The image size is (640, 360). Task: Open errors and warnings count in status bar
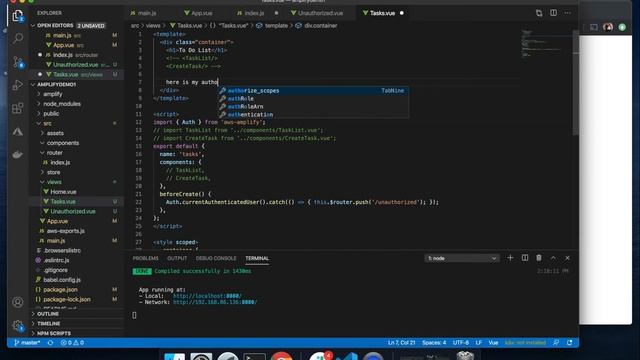tap(72, 343)
